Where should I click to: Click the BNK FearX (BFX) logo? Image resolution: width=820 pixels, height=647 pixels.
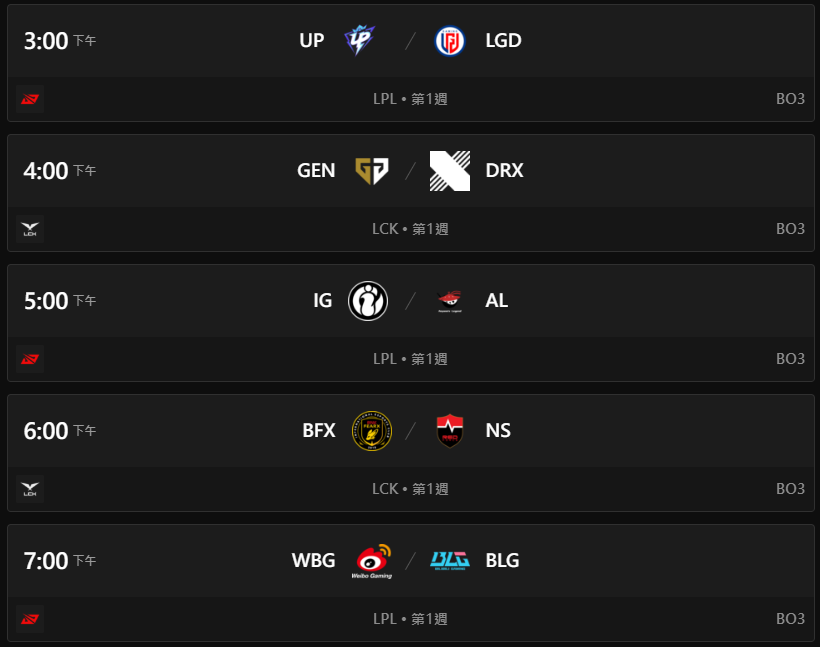tap(372, 430)
